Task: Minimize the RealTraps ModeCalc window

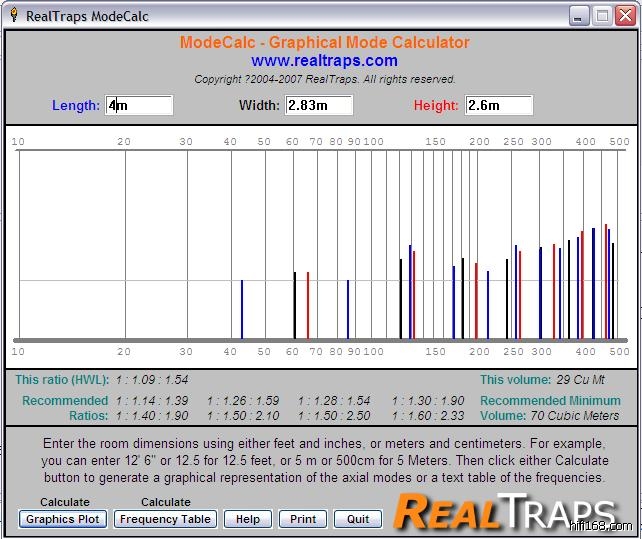Action: tap(579, 15)
